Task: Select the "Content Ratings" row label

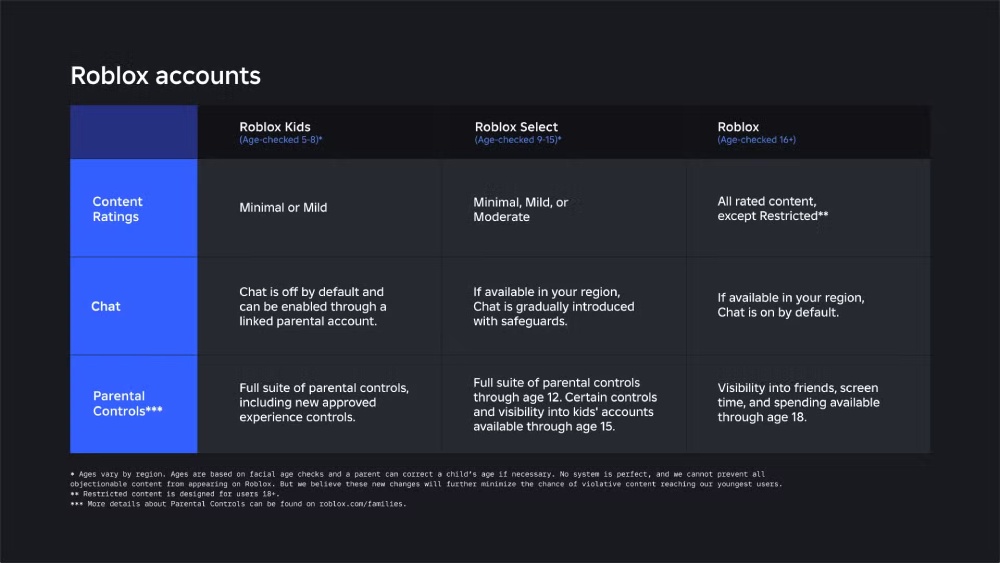Action: (x=118, y=209)
